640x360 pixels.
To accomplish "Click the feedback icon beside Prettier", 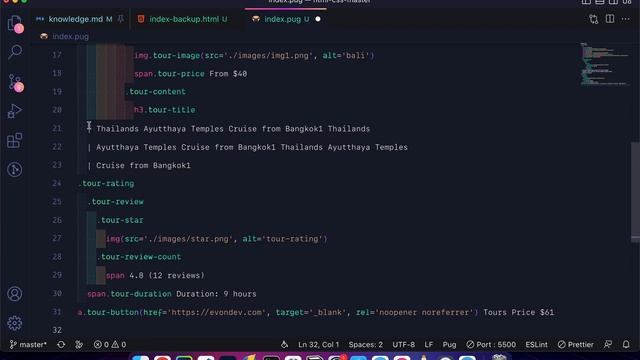I will [x=608, y=344].
